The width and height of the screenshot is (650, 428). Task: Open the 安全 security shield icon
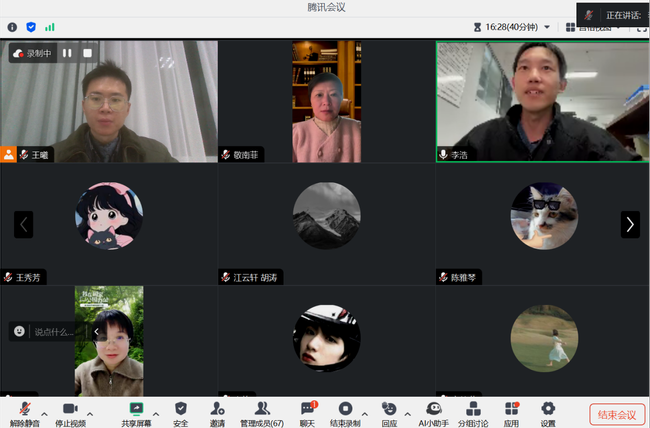click(180, 410)
